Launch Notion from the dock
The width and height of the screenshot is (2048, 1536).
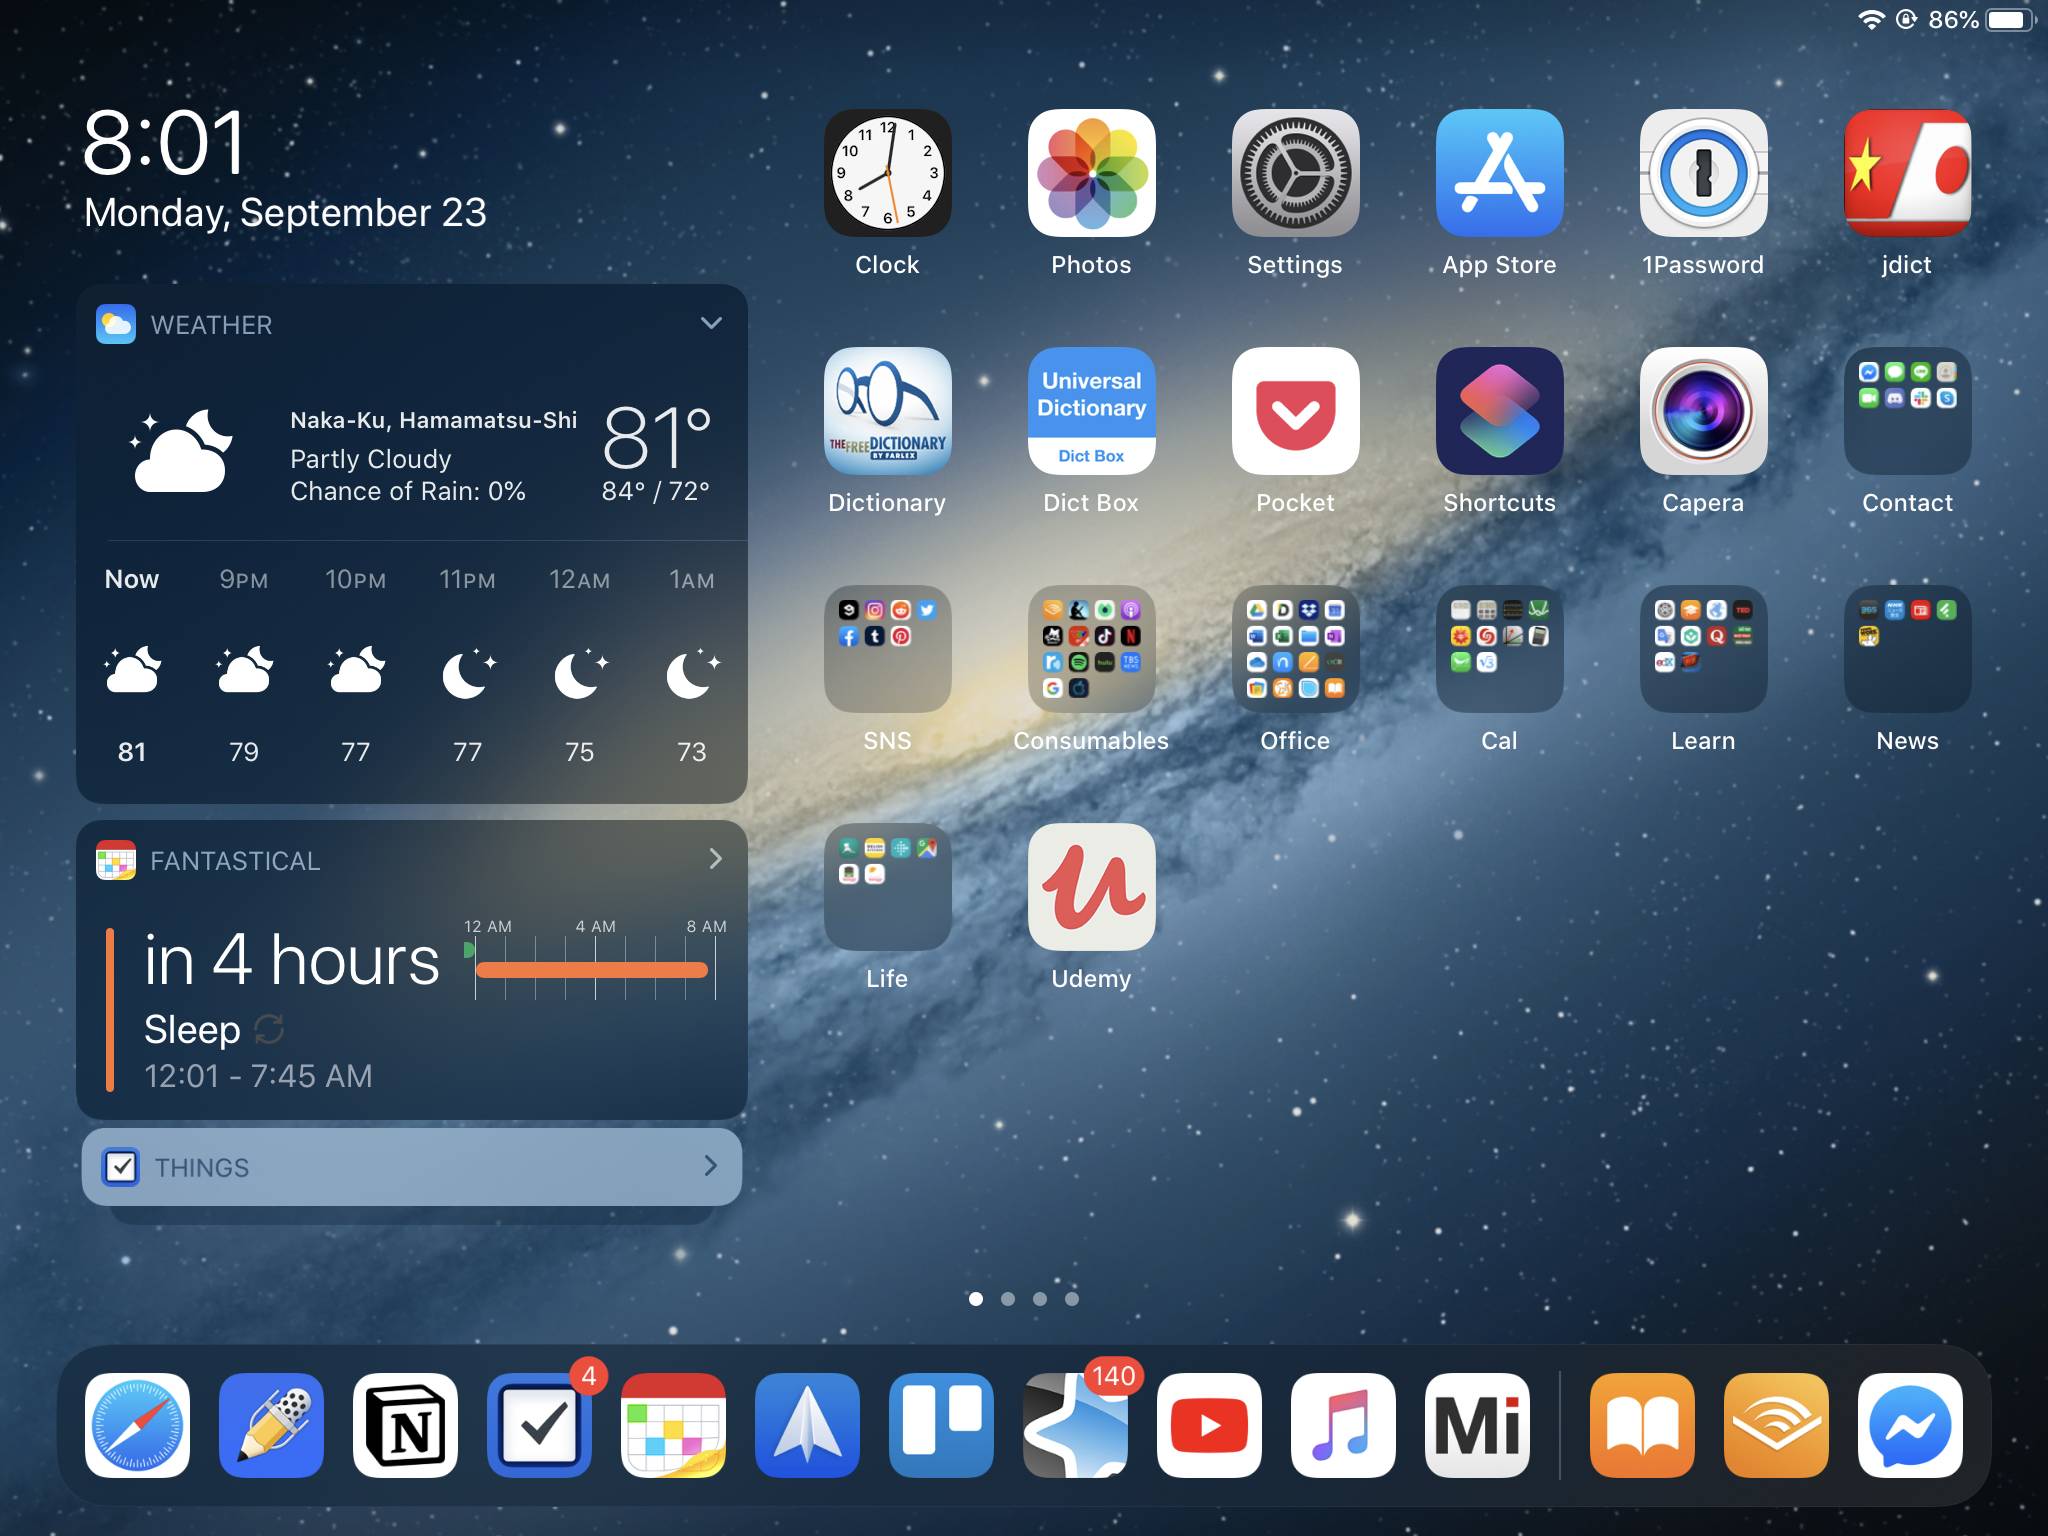(405, 1424)
